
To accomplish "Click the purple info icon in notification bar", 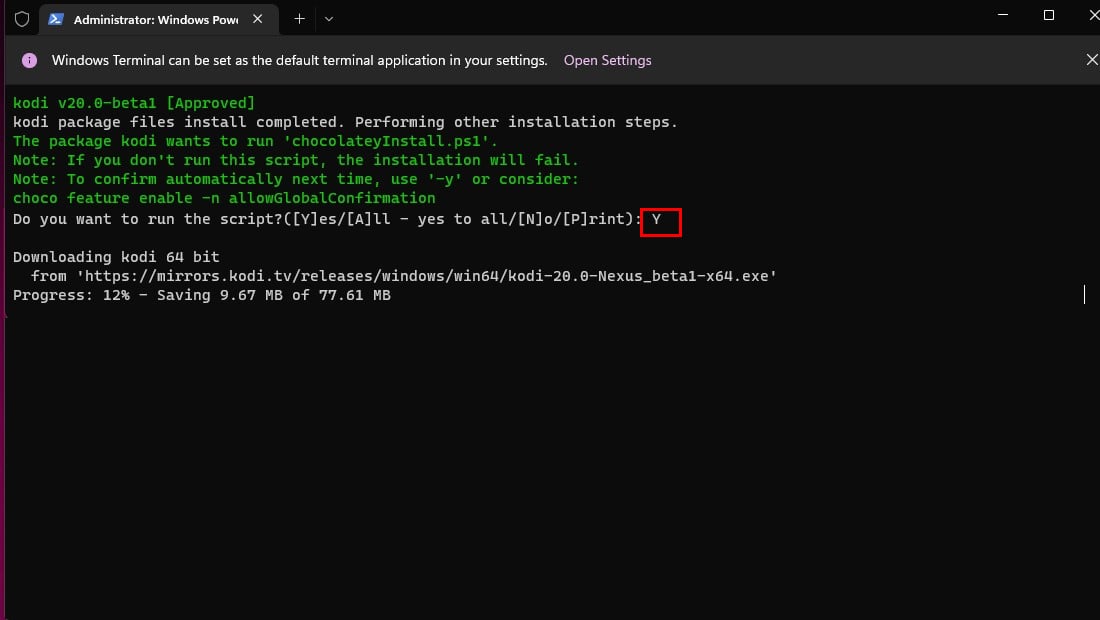I will coord(30,60).
